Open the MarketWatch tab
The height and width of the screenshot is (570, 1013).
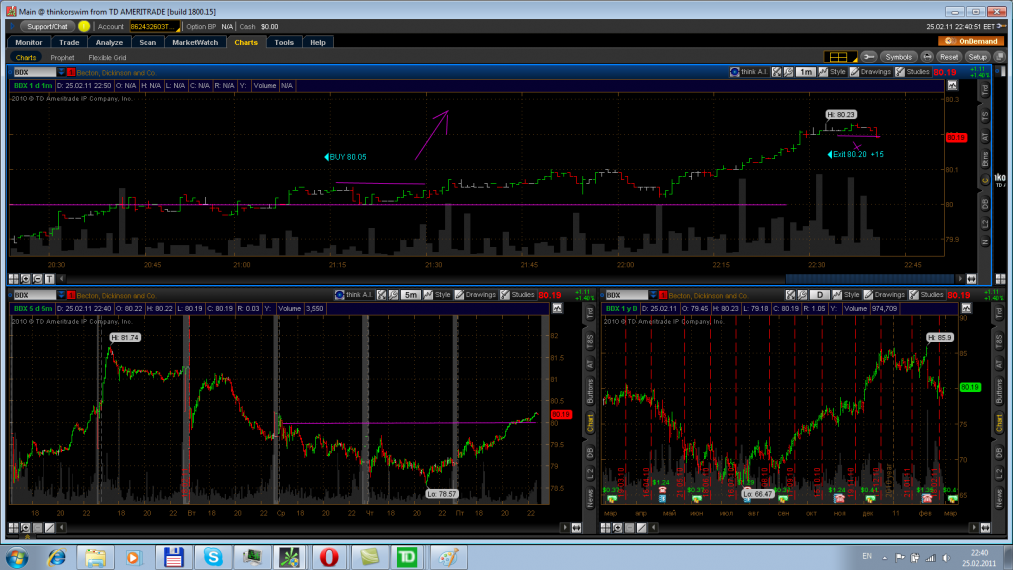coord(195,42)
